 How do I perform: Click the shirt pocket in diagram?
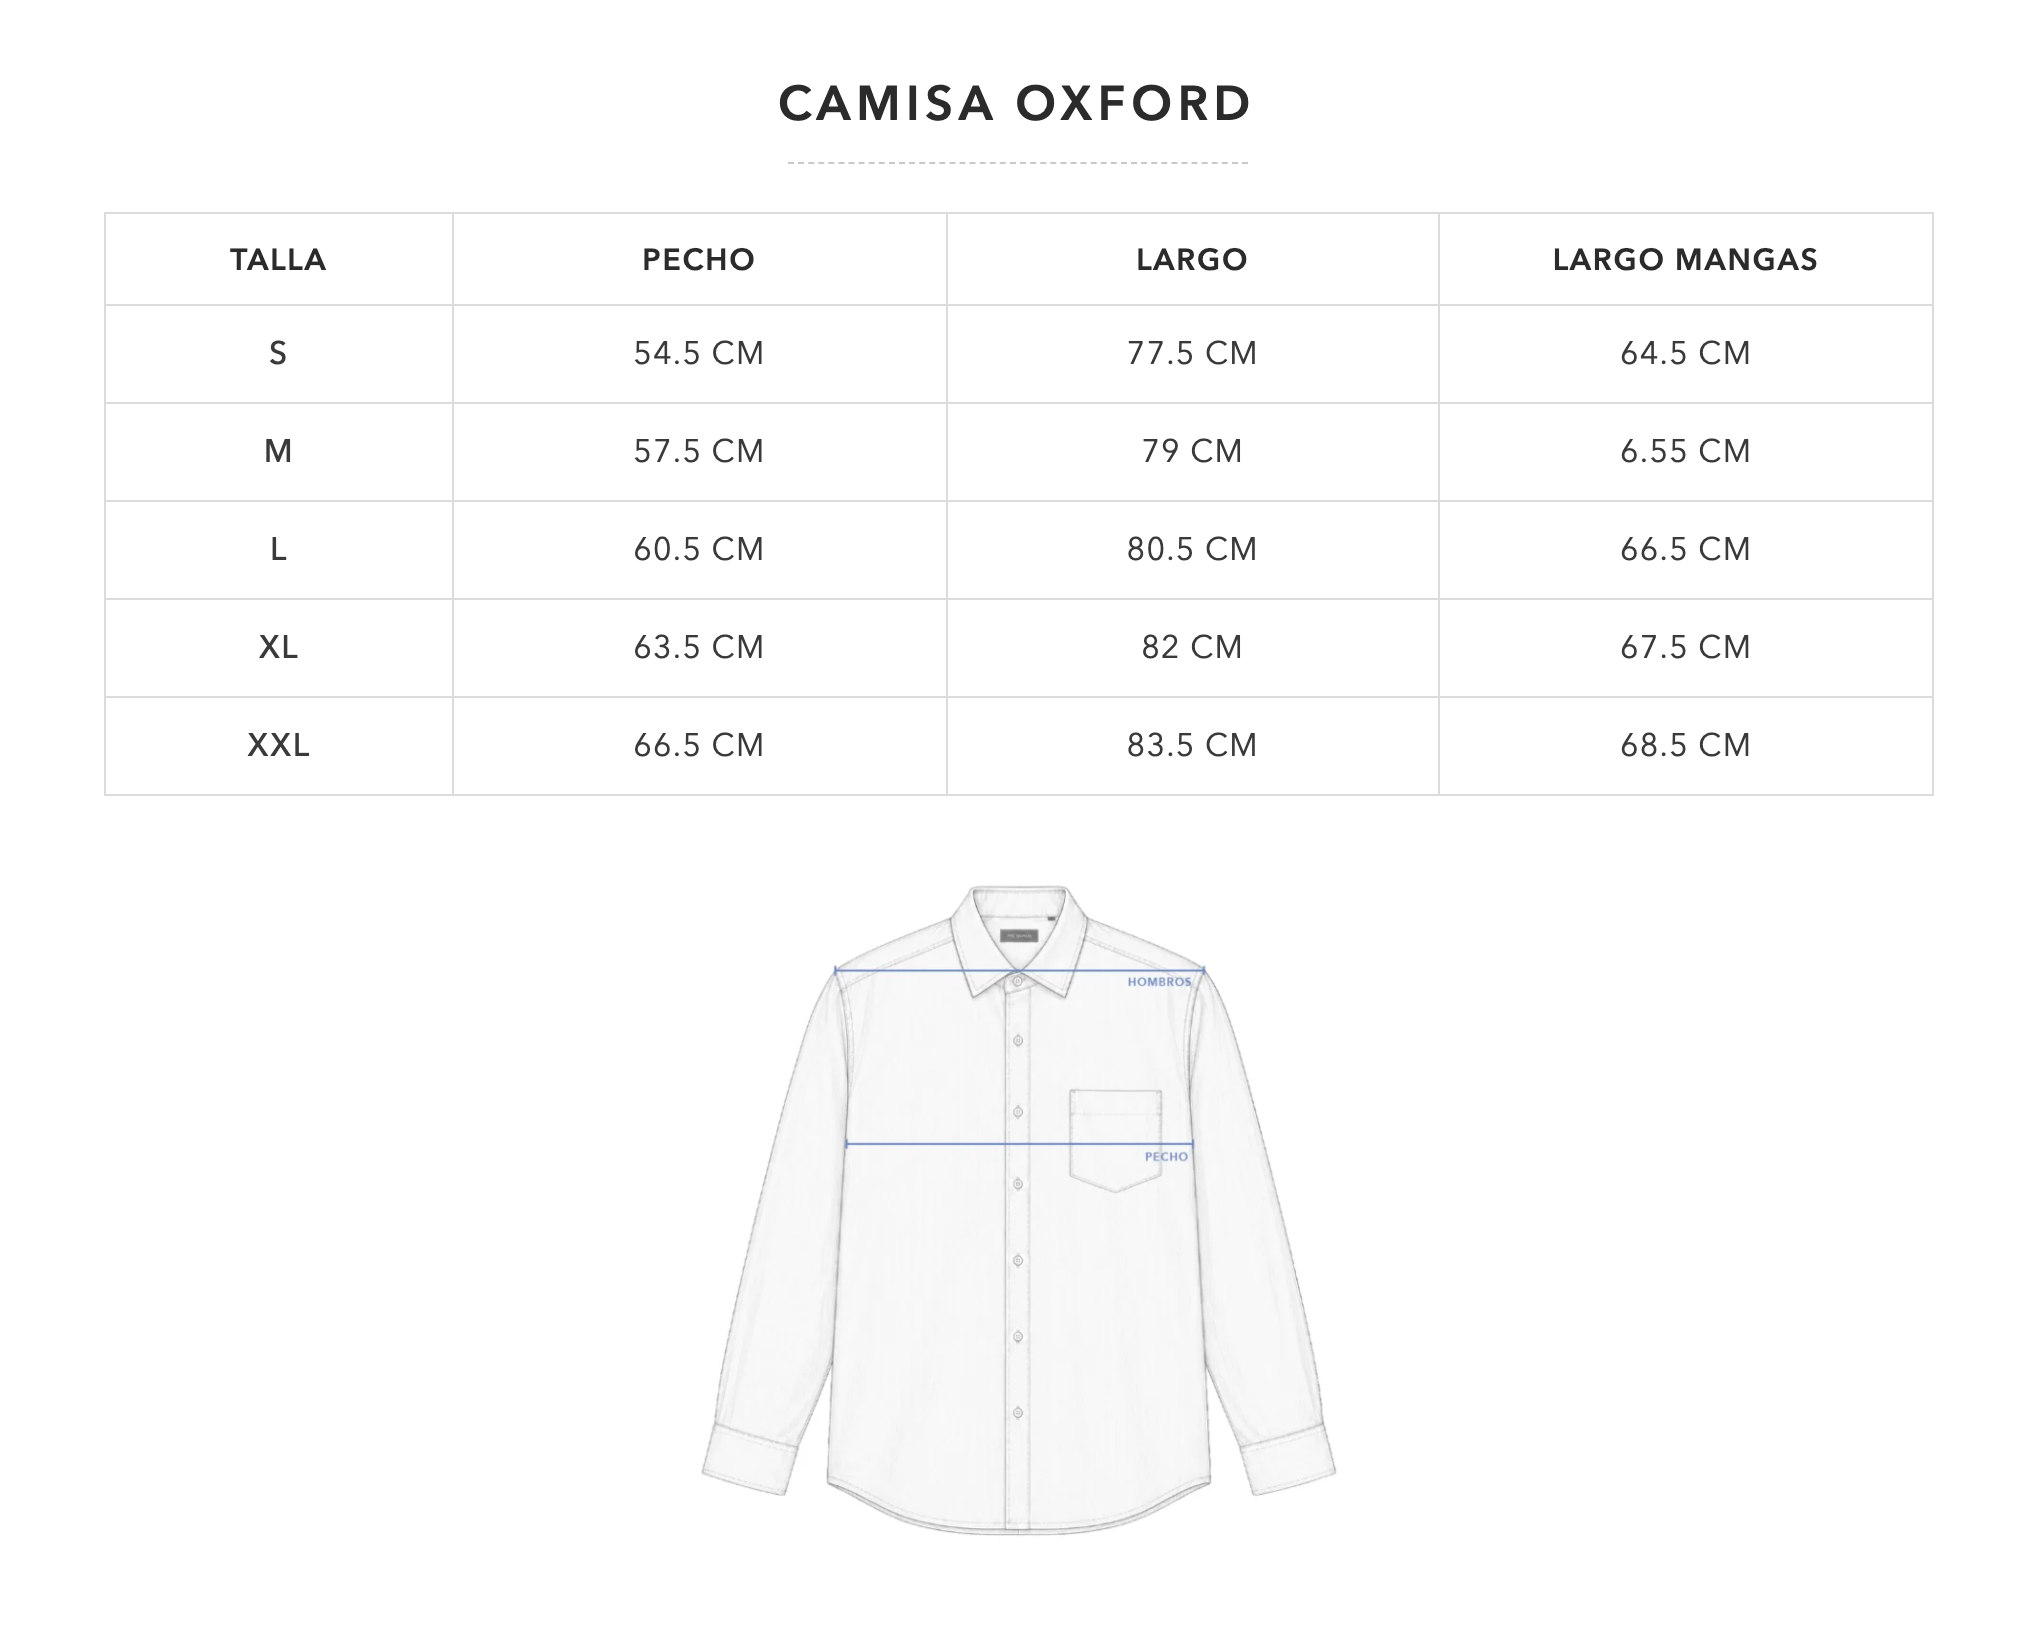(1115, 1140)
